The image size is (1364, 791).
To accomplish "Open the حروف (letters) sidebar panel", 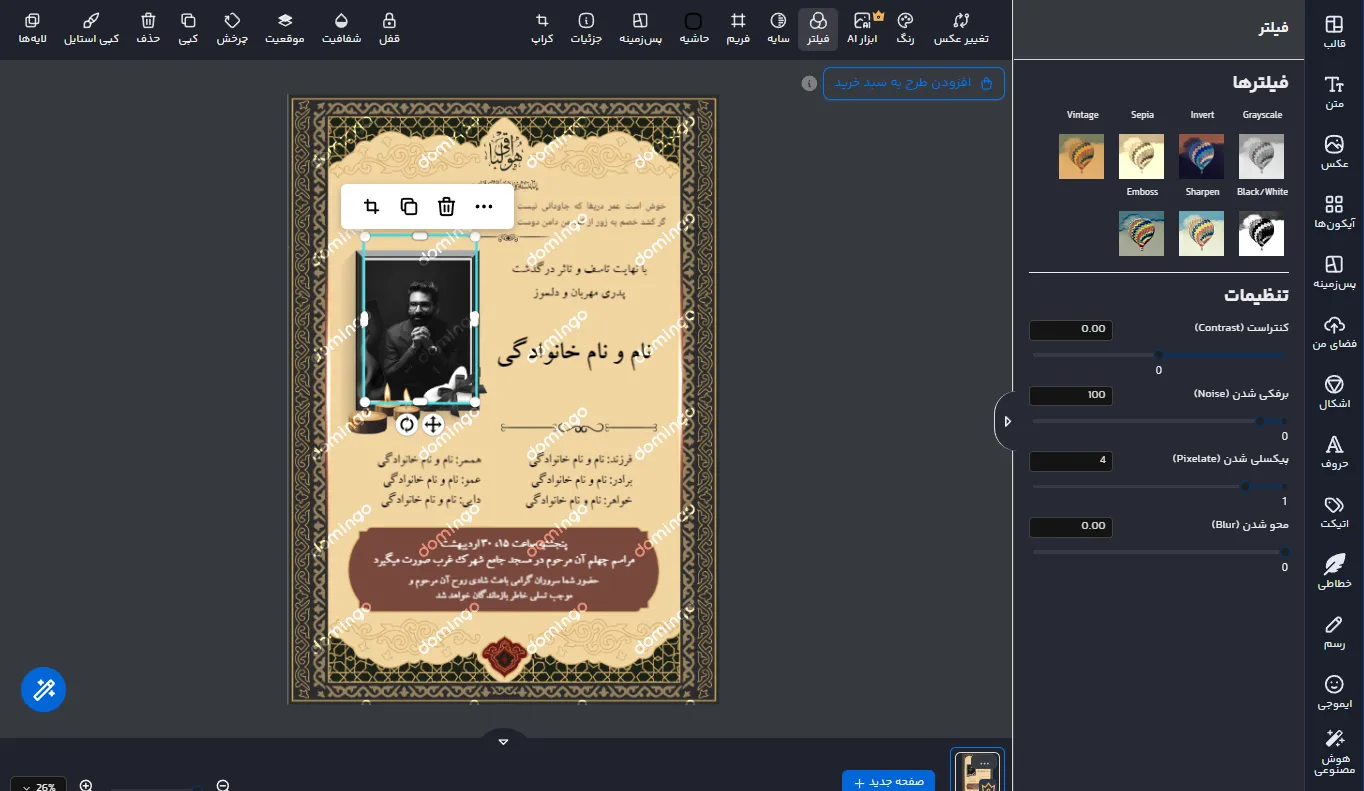I will pyautogui.click(x=1334, y=451).
